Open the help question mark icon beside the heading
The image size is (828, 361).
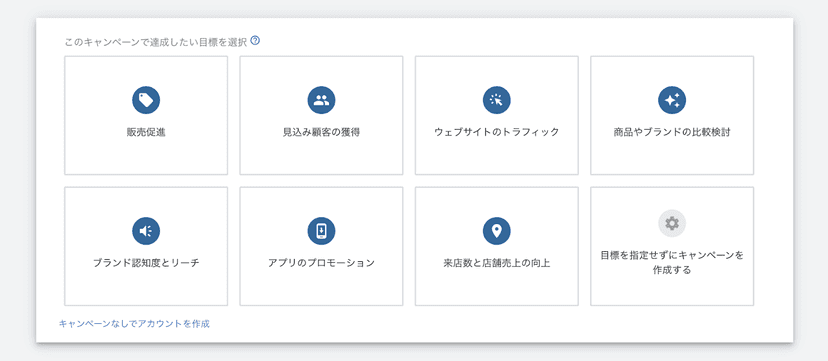click(255, 41)
